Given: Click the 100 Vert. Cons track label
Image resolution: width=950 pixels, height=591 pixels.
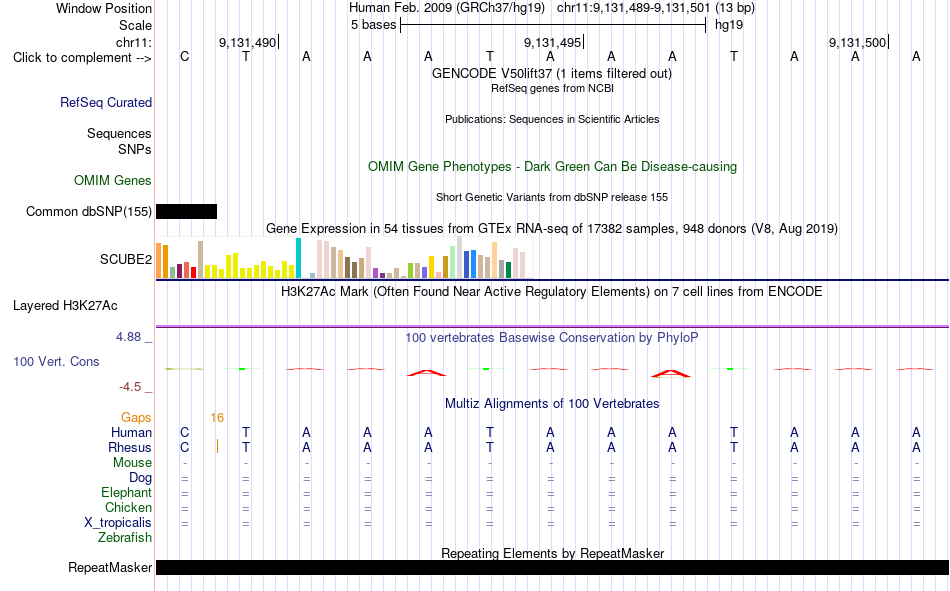Looking at the screenshot, I should point(56,362).
